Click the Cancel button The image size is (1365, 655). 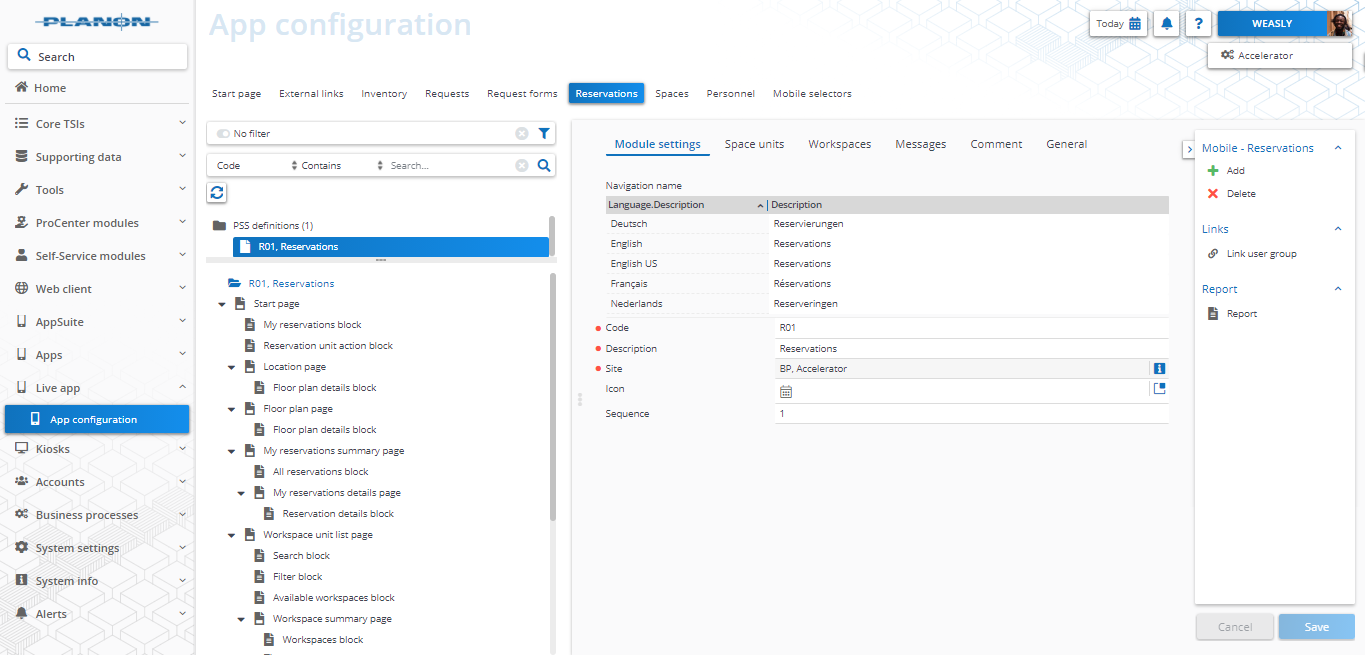1234,626
